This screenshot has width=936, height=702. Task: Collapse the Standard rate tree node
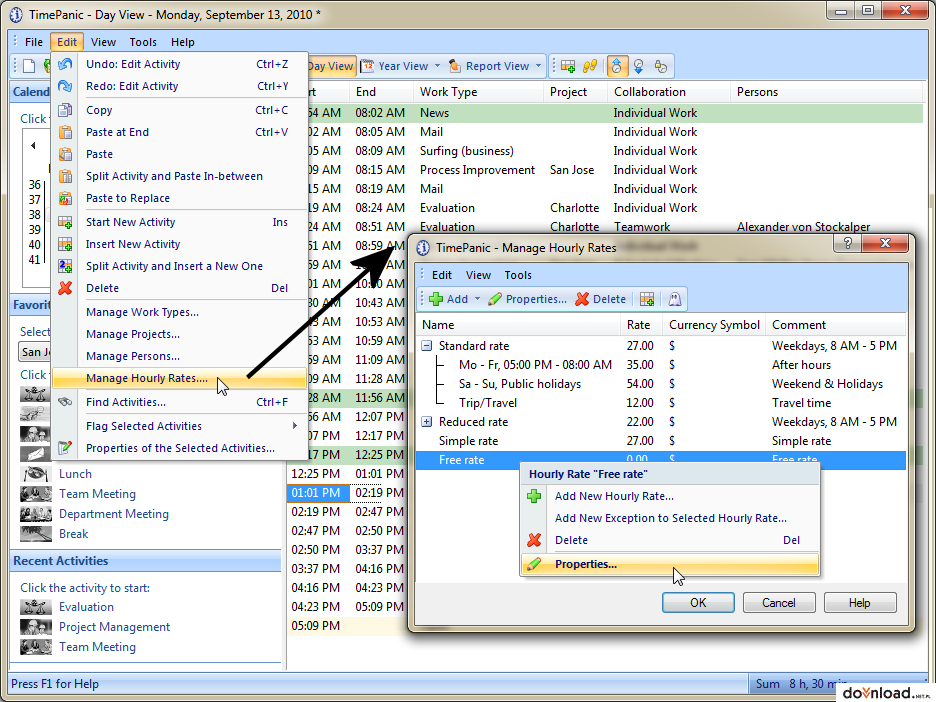[426, 346]
